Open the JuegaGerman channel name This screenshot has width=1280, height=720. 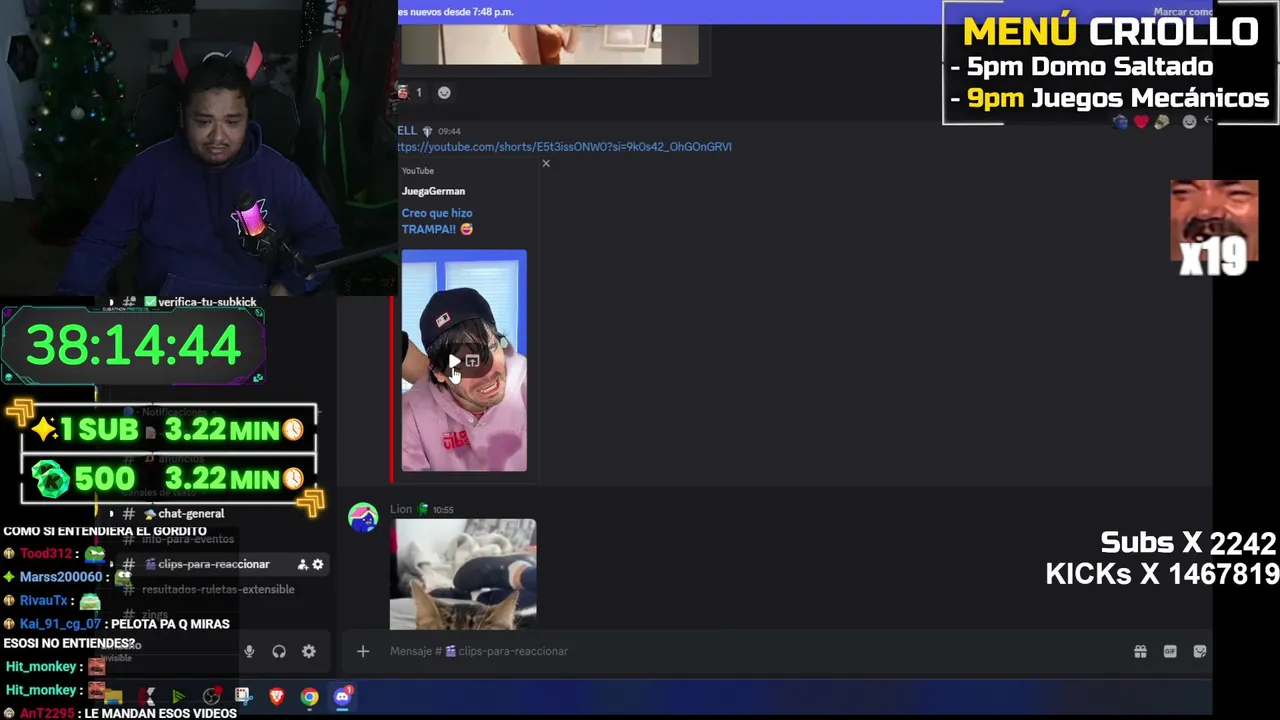[x=433, y=191]
